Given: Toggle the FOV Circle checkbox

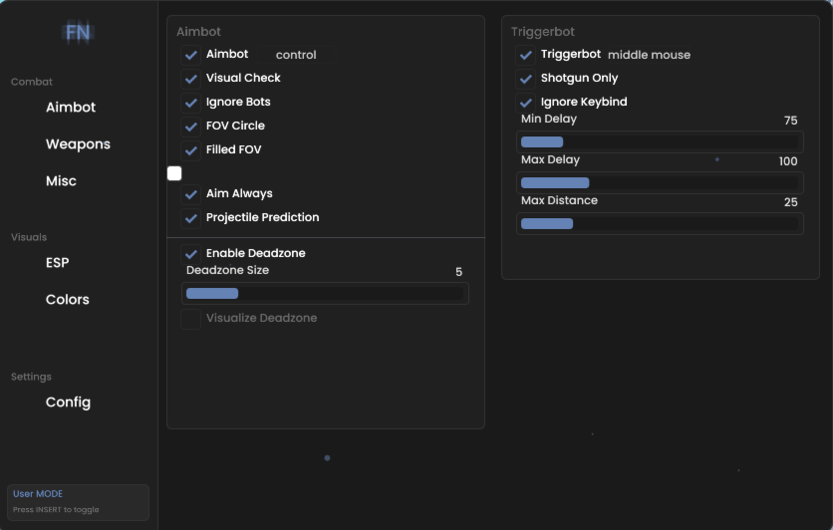Looking at the screenshot, I should click(191, 126).
